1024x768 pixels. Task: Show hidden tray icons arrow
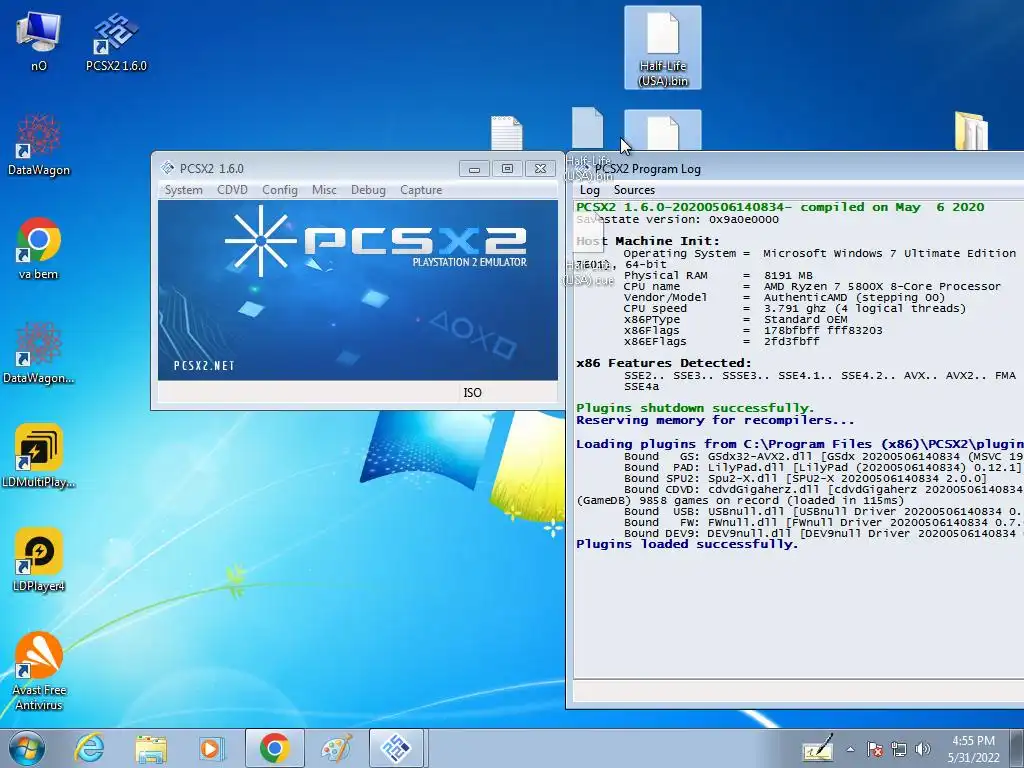(850, 749)
